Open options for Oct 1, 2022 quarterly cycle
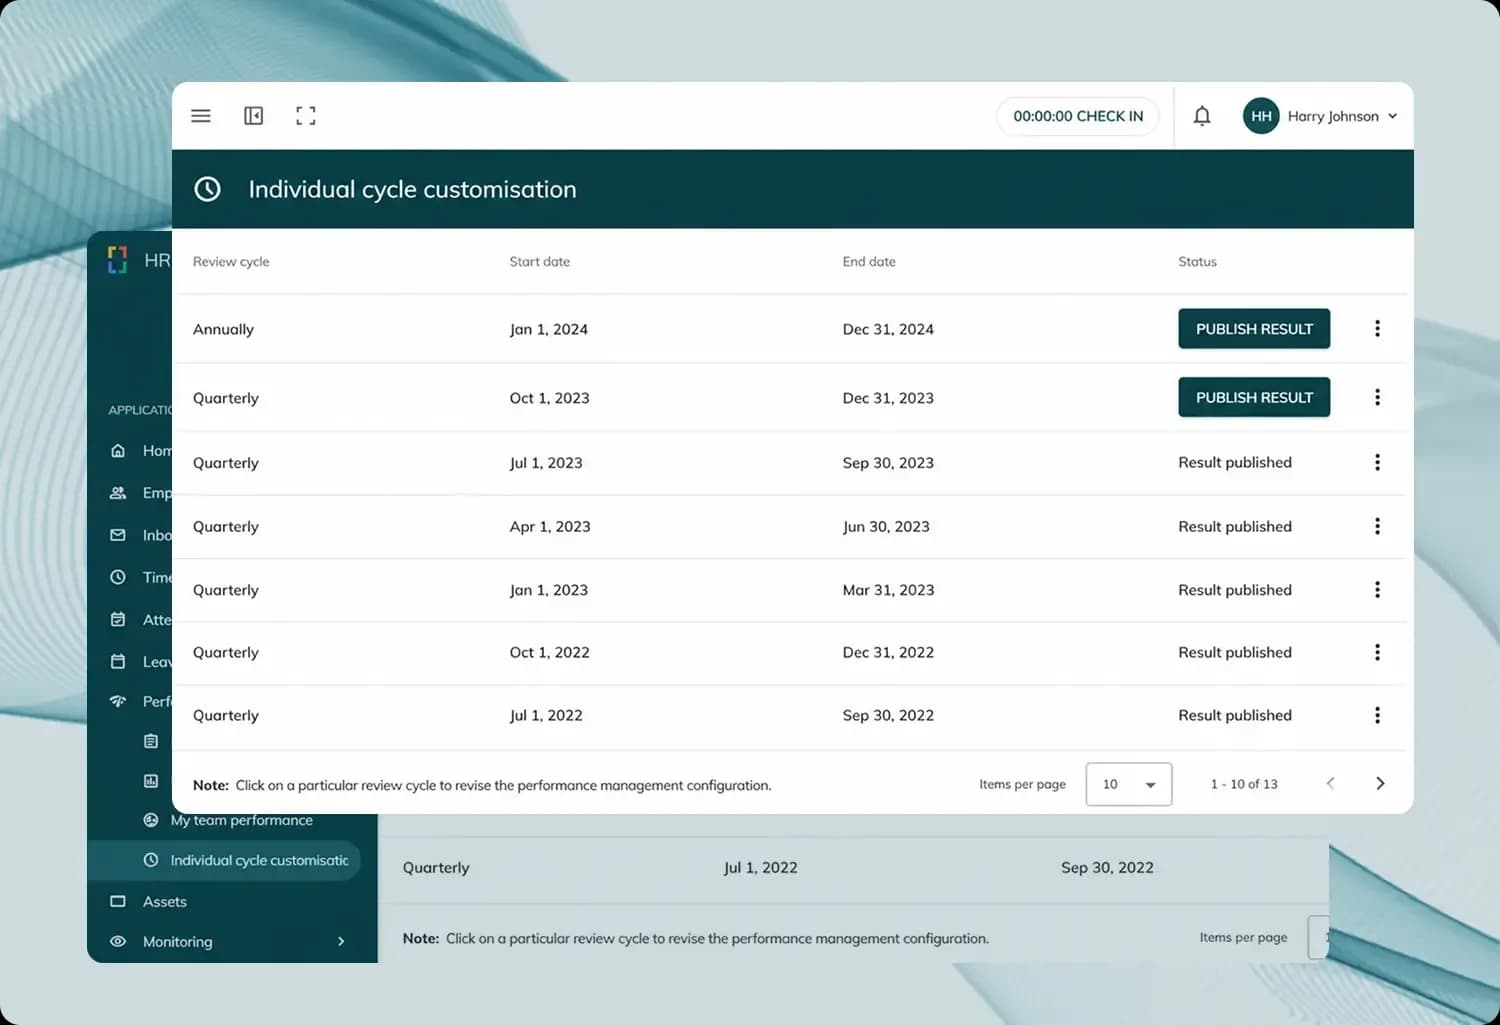The height and width of the screenshot is (1025, 1500). [x=1377, y=652]
